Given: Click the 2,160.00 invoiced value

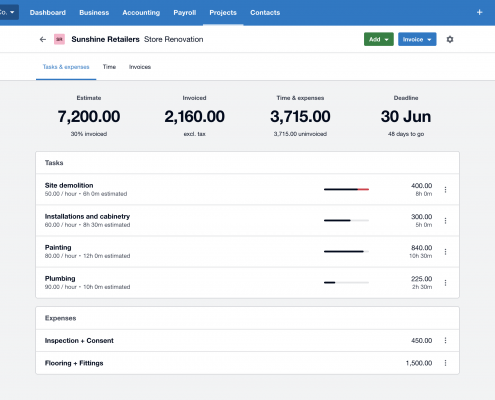Looking at the screenshot, I should coord(194,117).
